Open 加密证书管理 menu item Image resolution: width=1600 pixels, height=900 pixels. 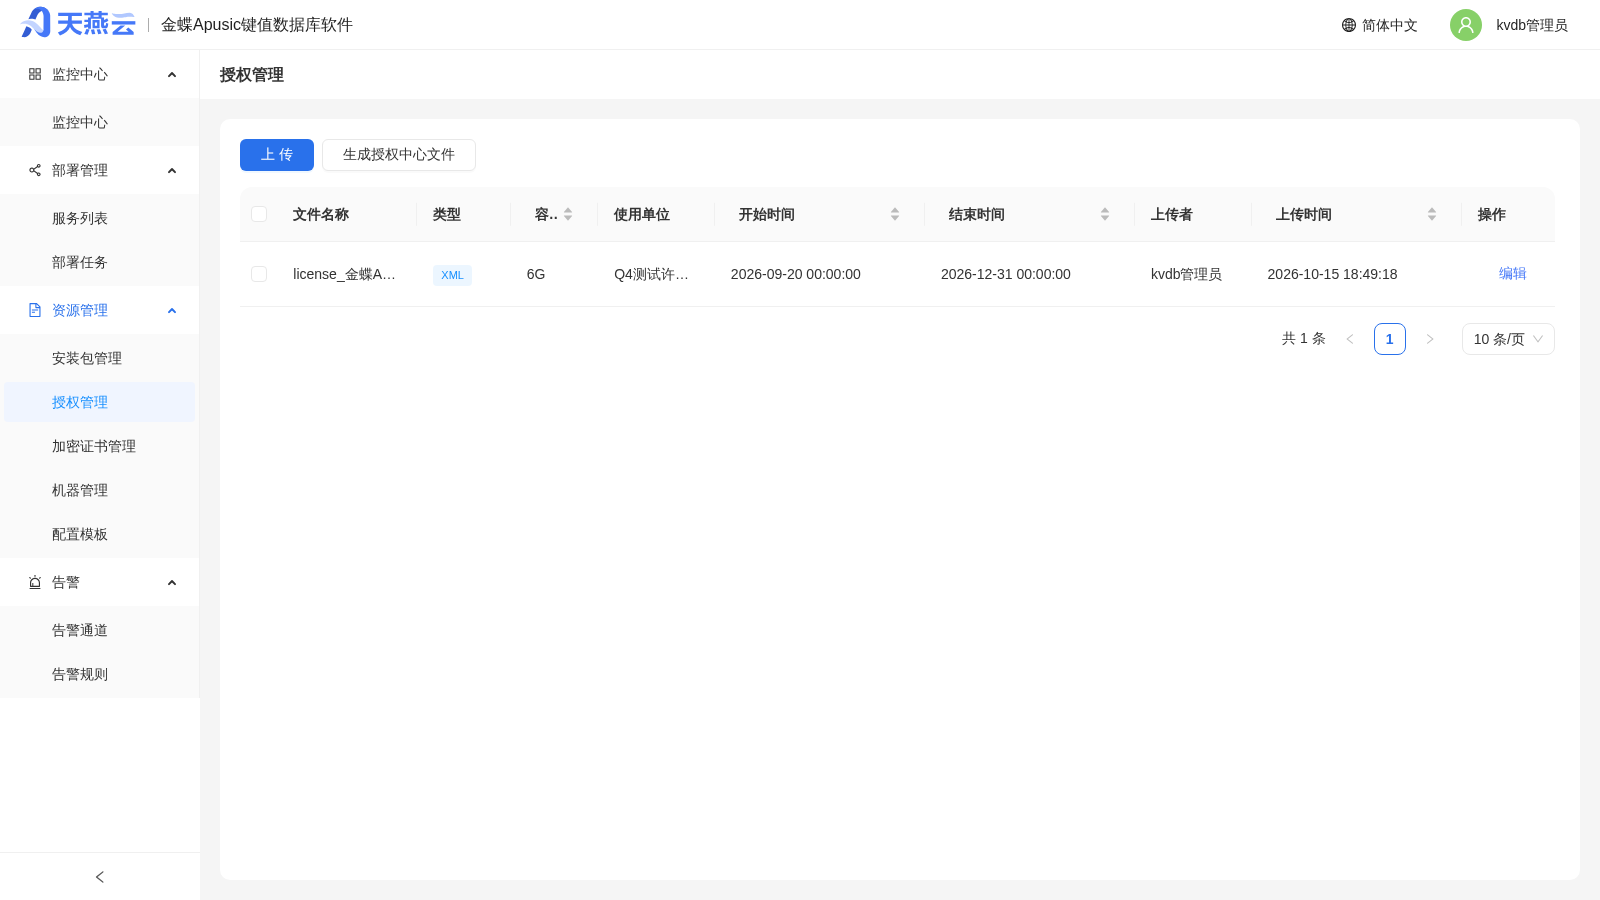coord(100,446)
